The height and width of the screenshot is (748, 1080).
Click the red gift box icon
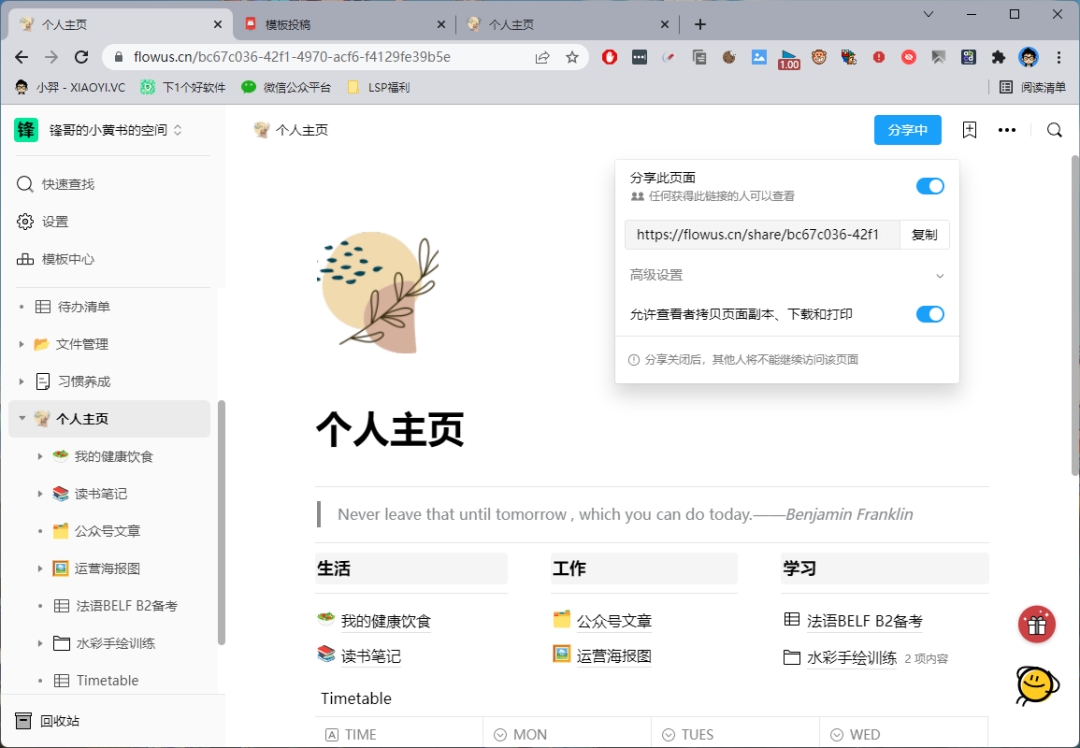[1037, 625]
